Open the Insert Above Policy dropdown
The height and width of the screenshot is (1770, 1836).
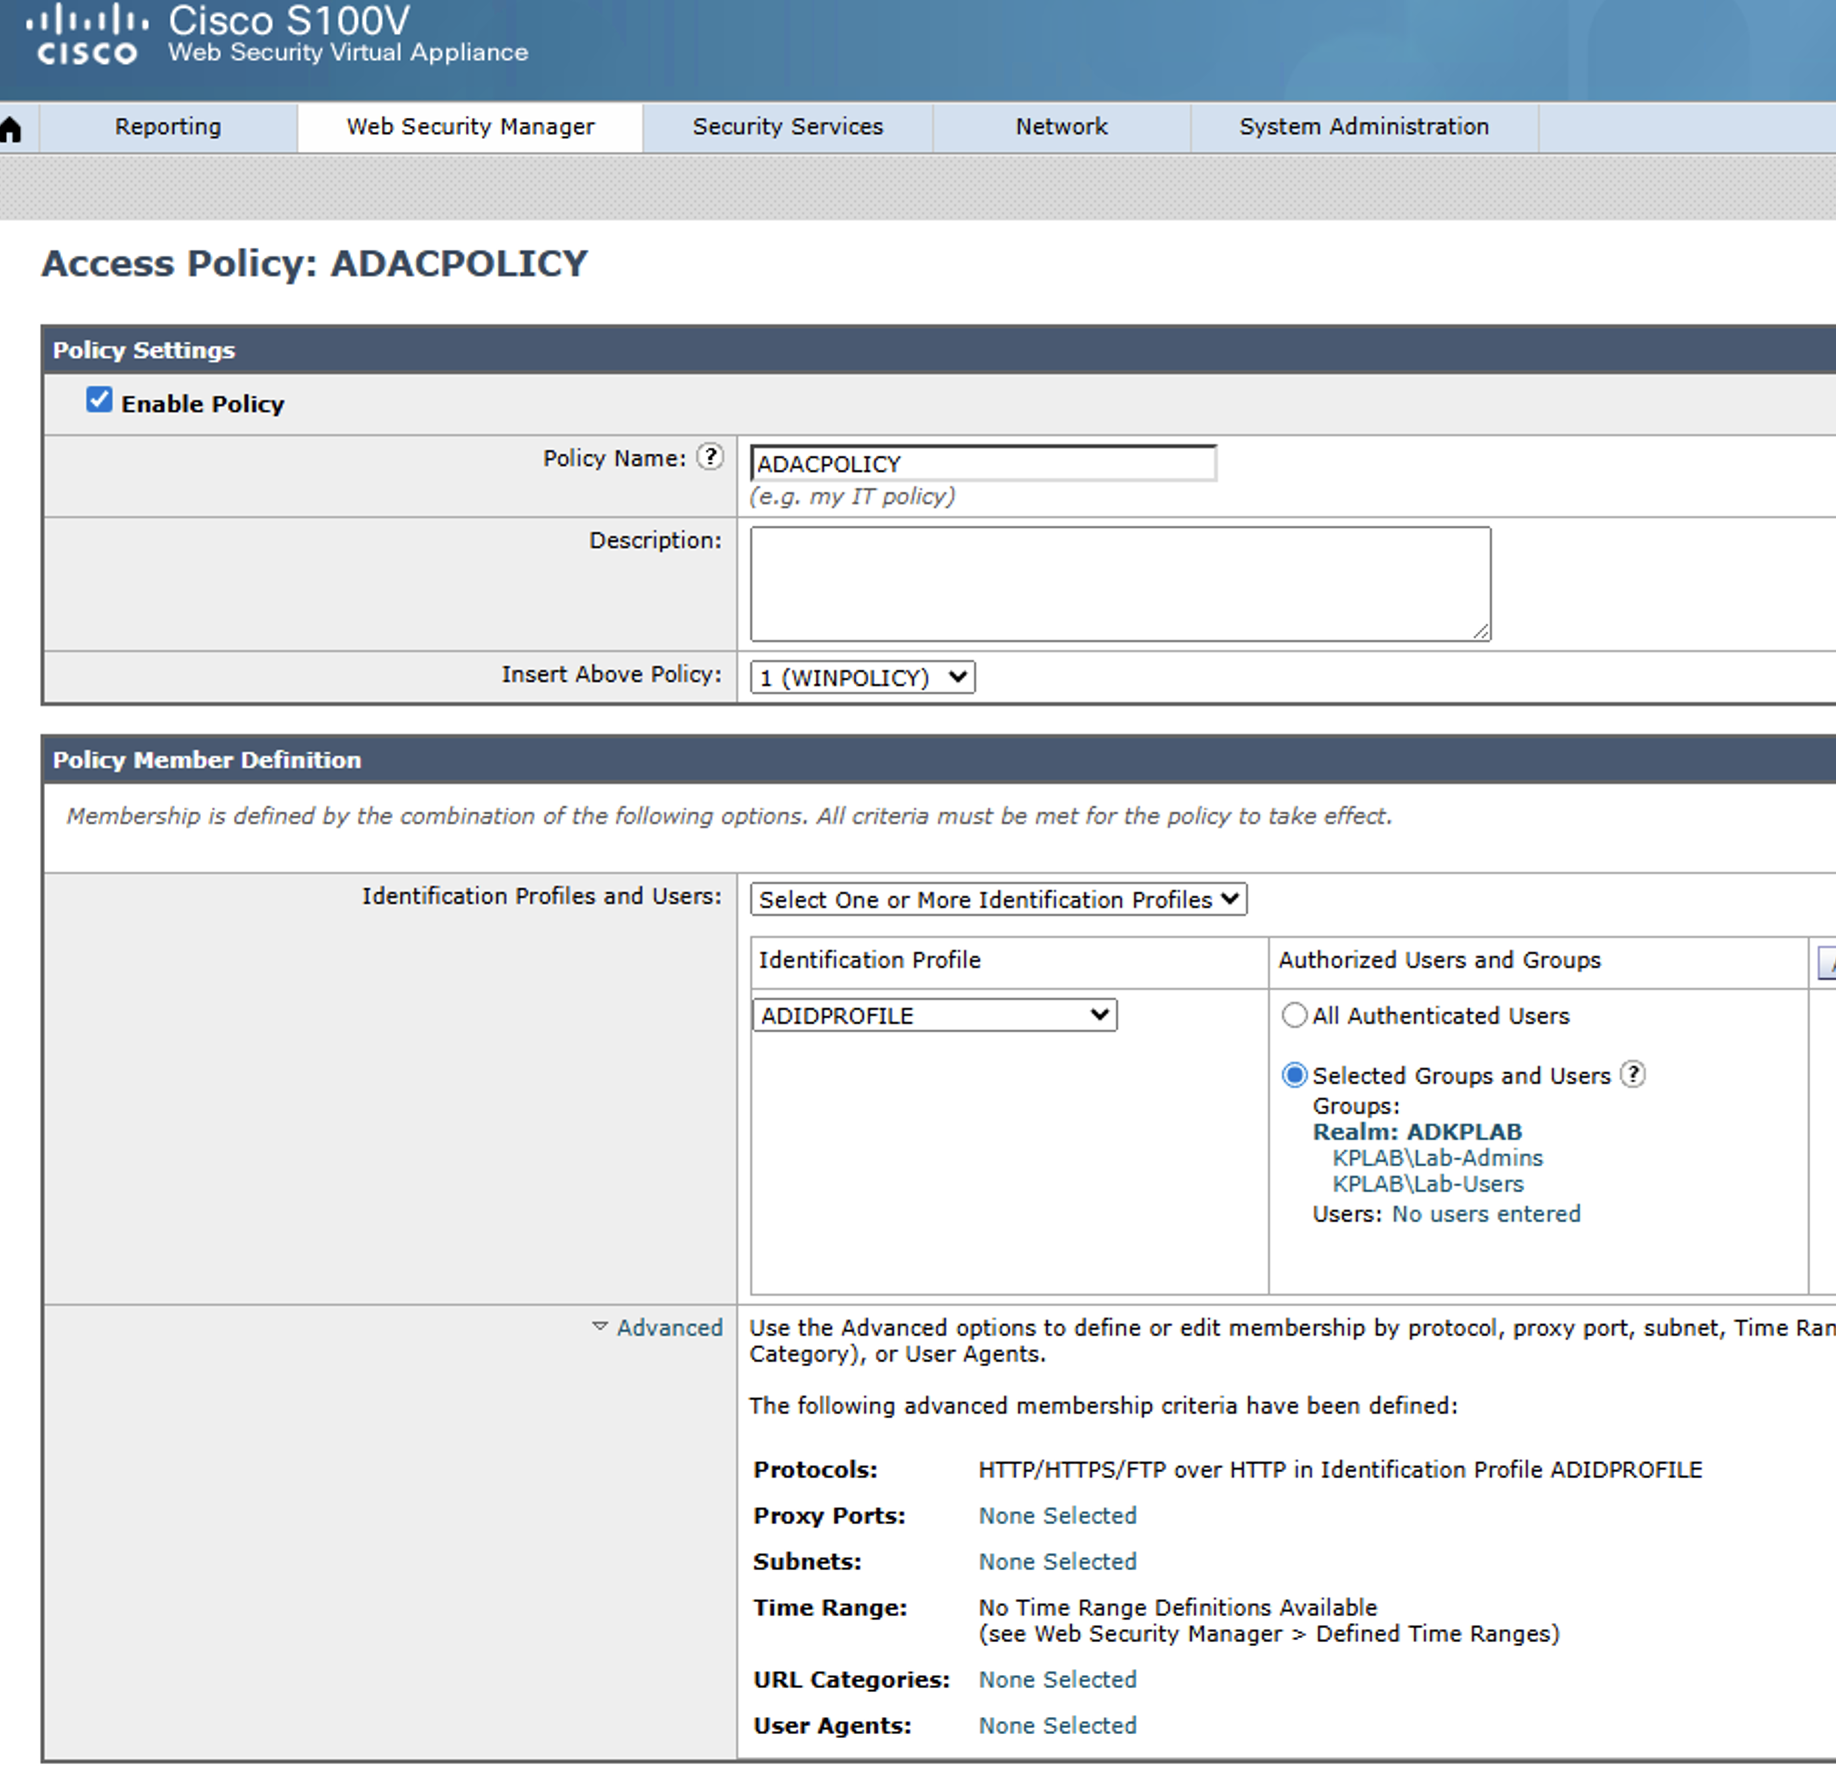(861, 677)
